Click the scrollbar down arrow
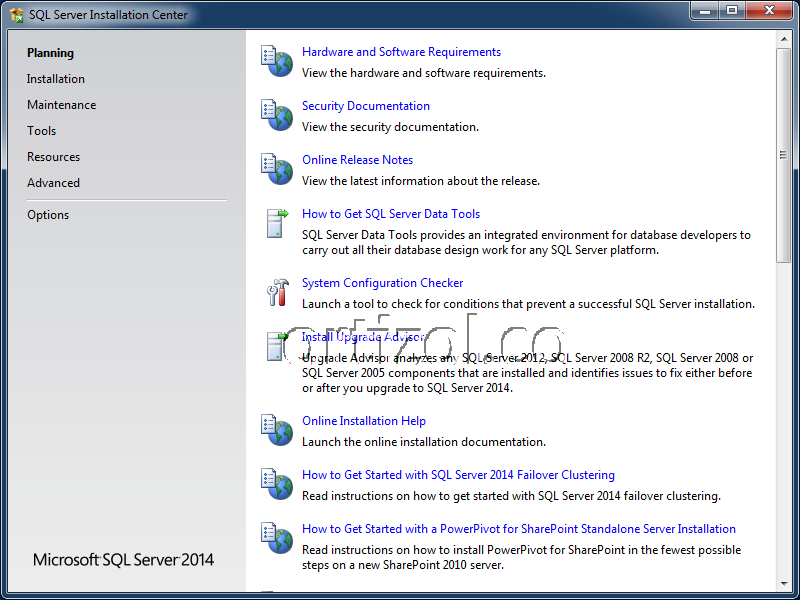 pyautogui.click(x=784, y=584)
